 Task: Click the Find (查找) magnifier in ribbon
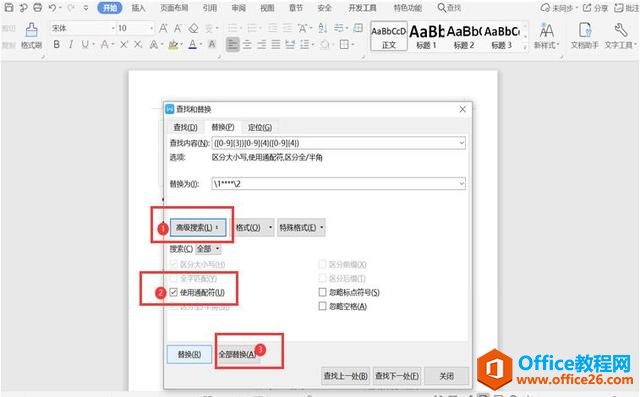click(x=442, y=8)
